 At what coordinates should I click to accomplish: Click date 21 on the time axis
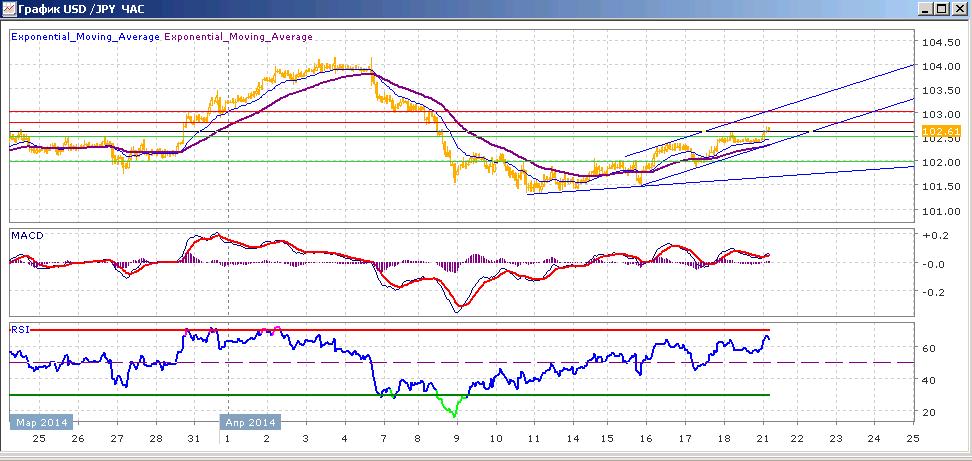pos(763,439)
